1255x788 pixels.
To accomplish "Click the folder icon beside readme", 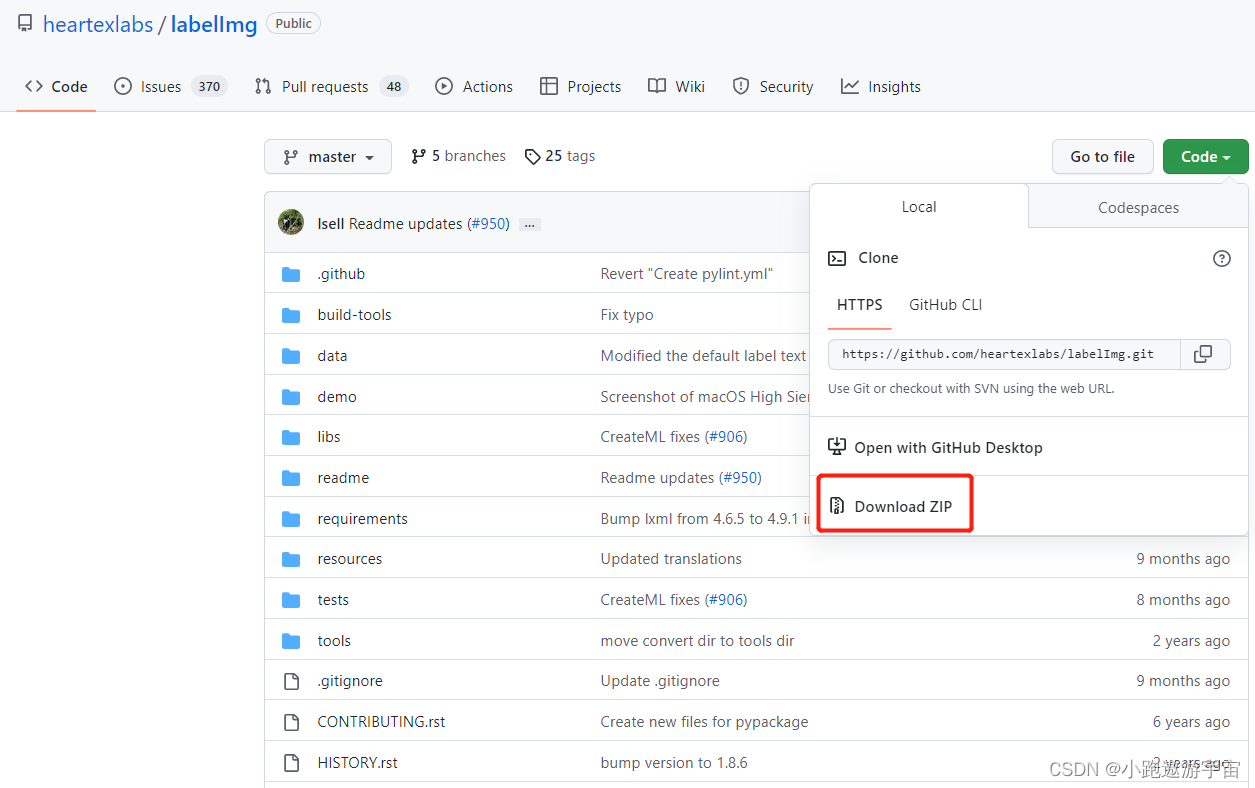I will (x=291, y=478).
